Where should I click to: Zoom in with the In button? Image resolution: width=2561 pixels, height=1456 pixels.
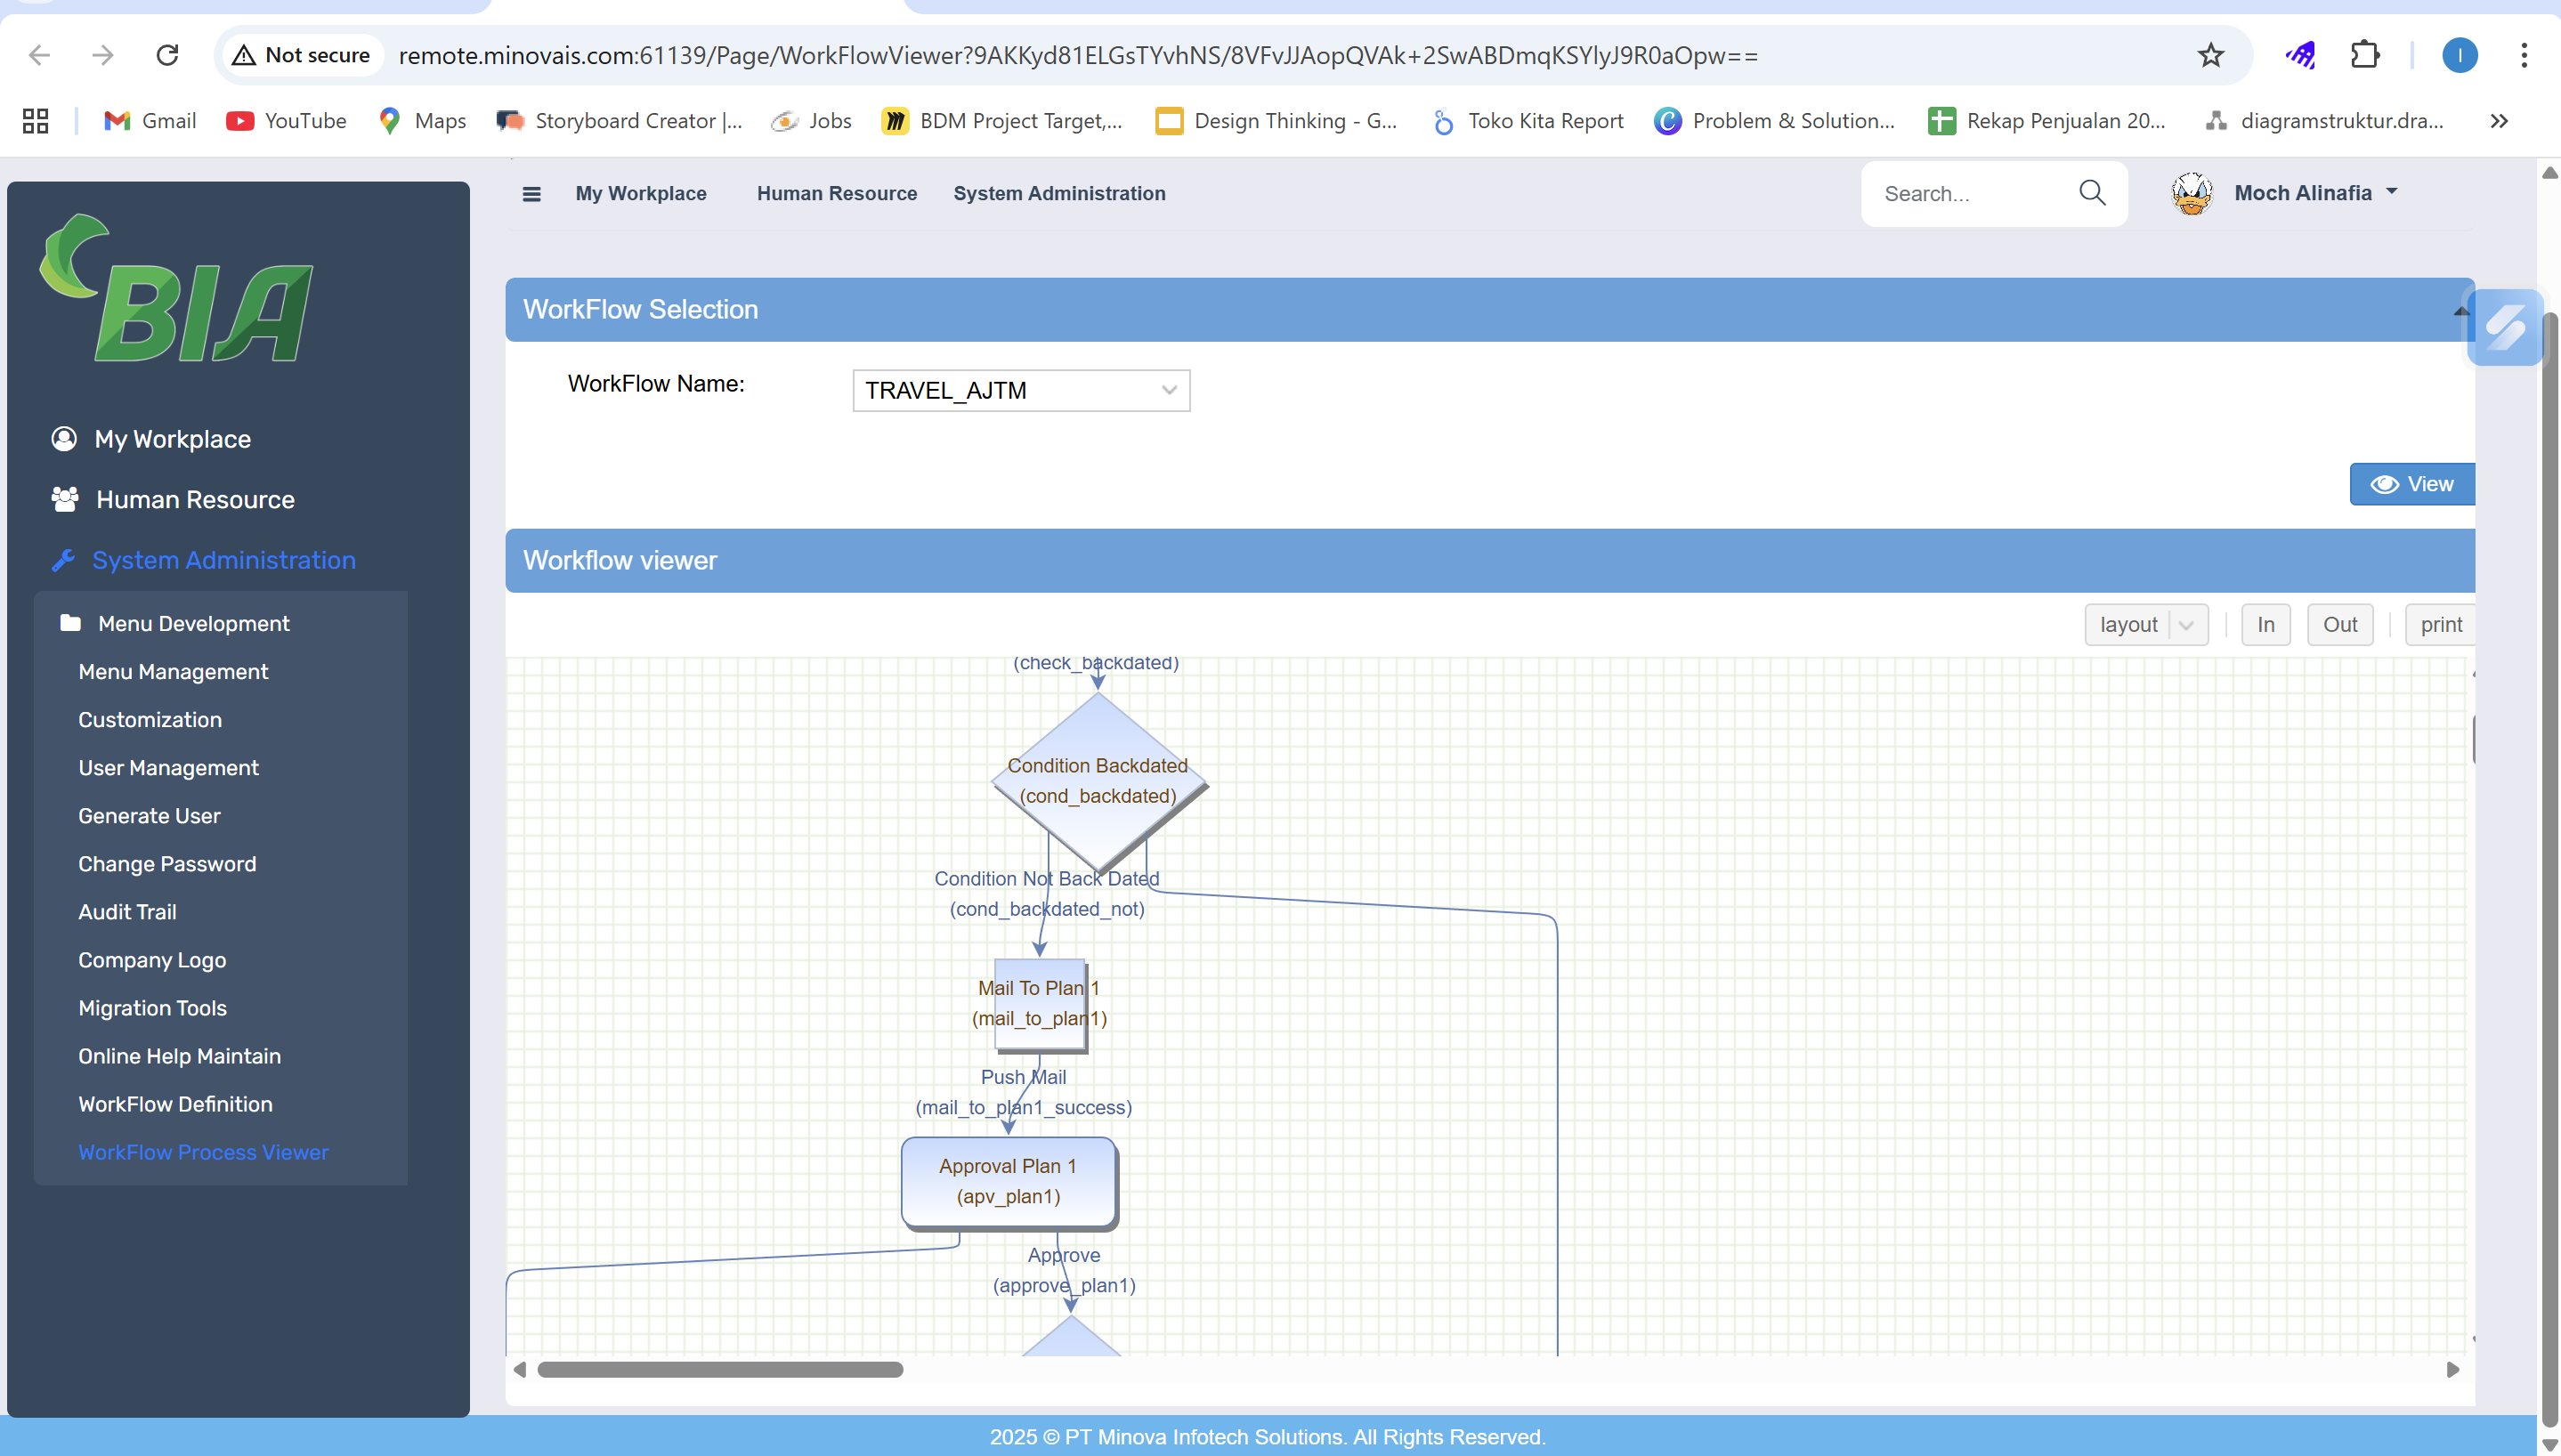click(x=2265, y=625)
